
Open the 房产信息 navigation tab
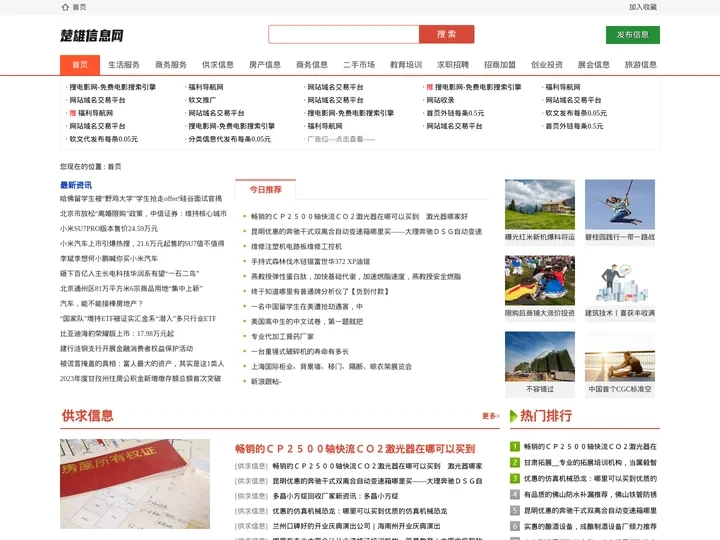[265, 65]
